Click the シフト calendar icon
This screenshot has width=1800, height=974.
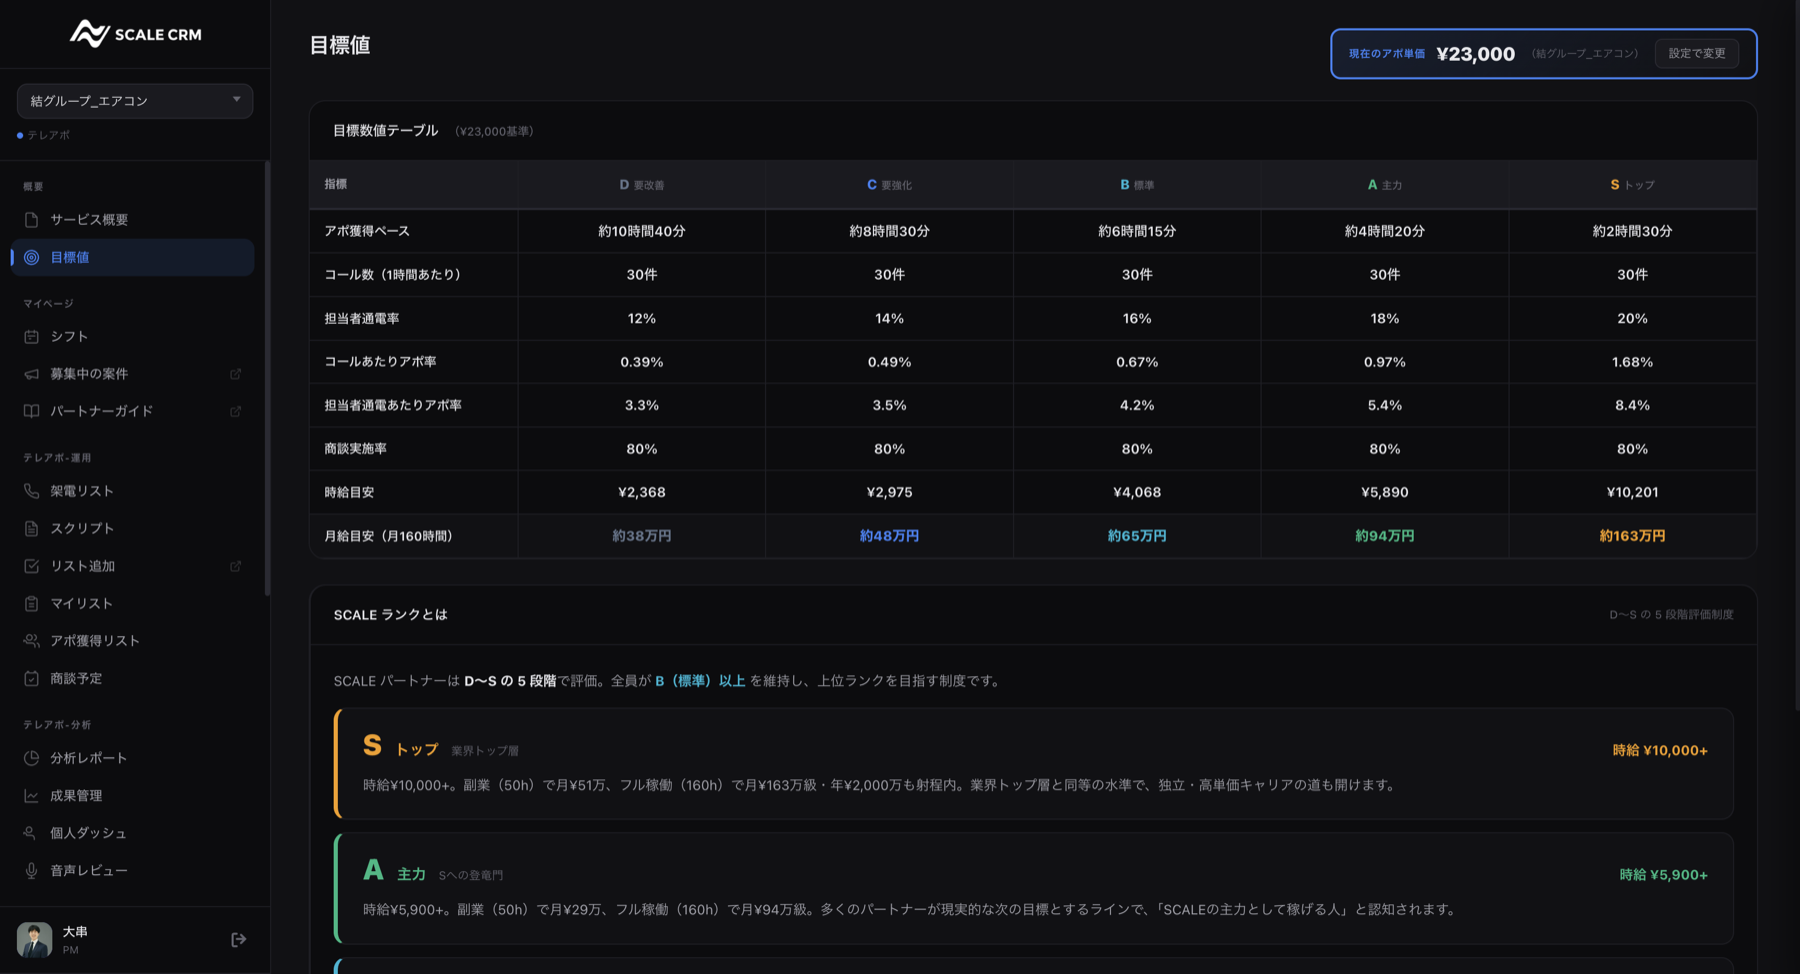pyautogui.click(x=32, y=337)
